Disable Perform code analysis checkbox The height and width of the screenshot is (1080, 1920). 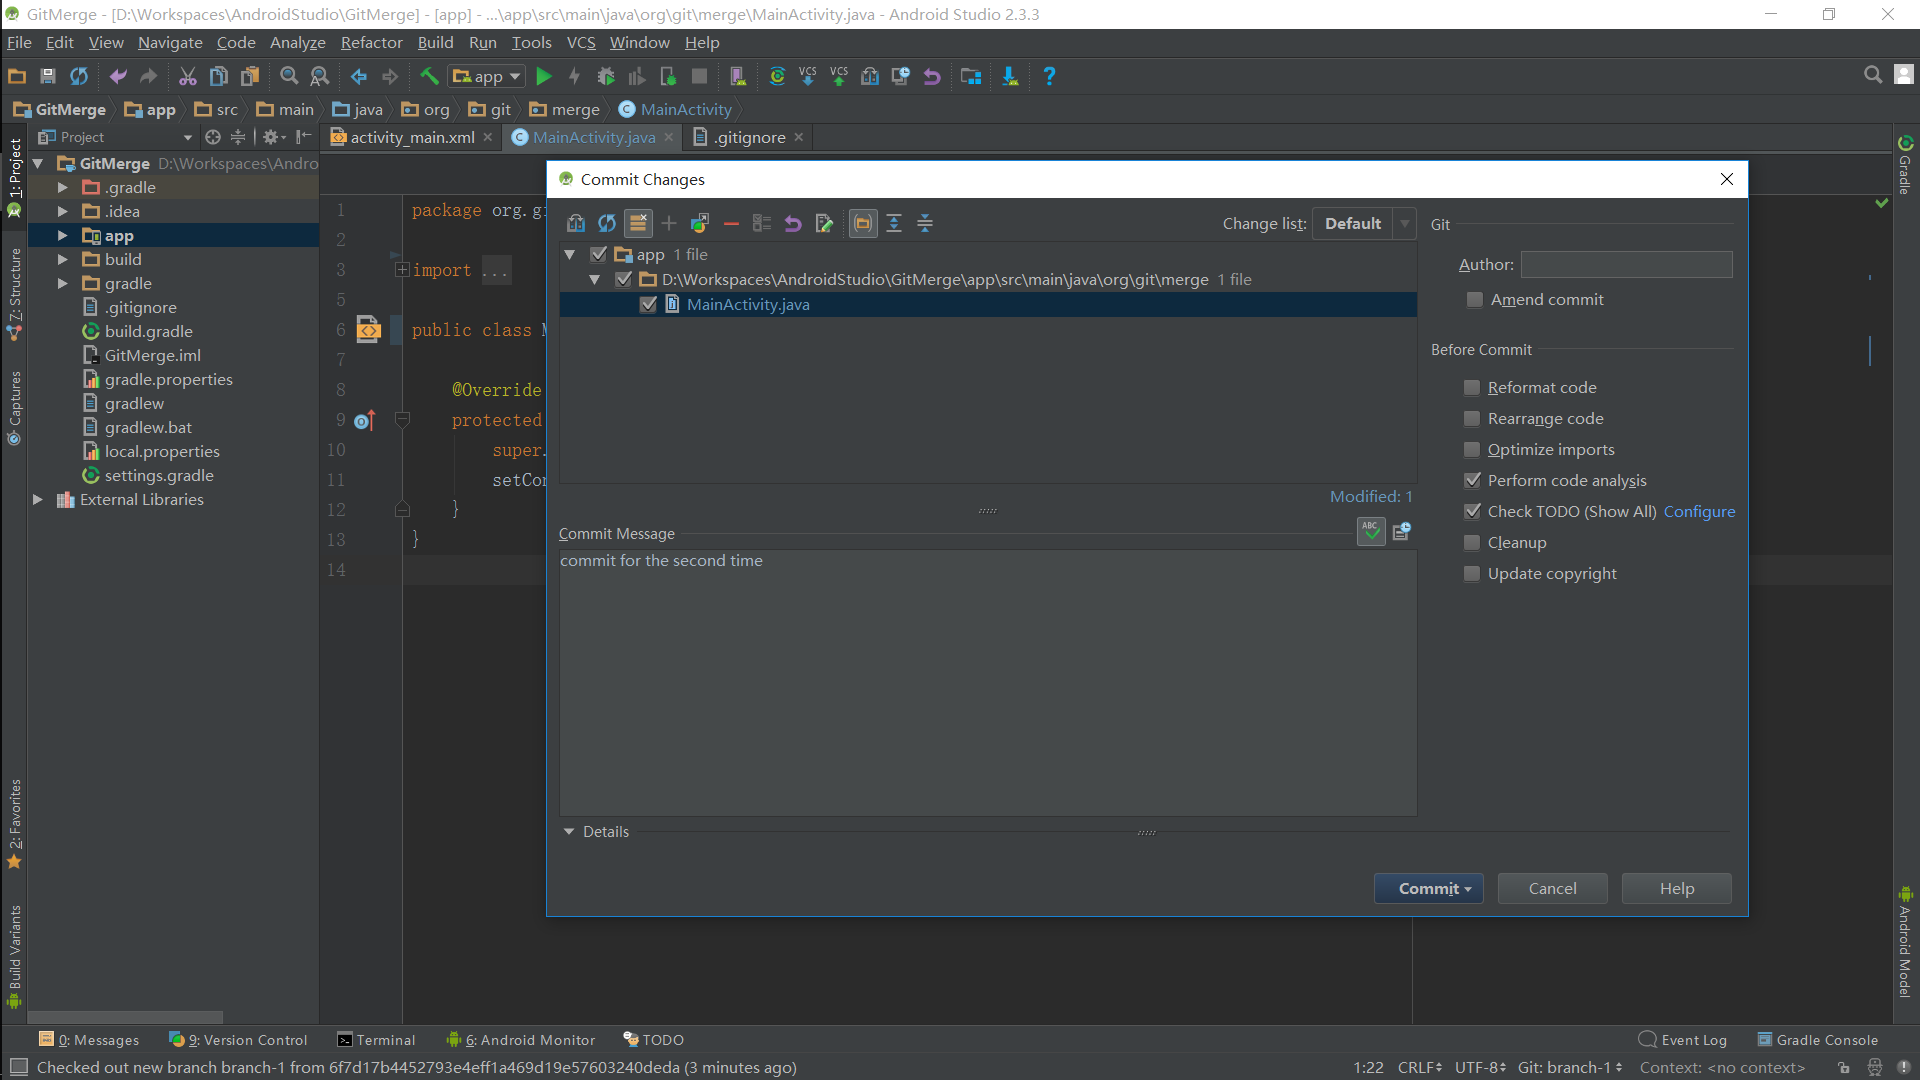point(1472,481)
